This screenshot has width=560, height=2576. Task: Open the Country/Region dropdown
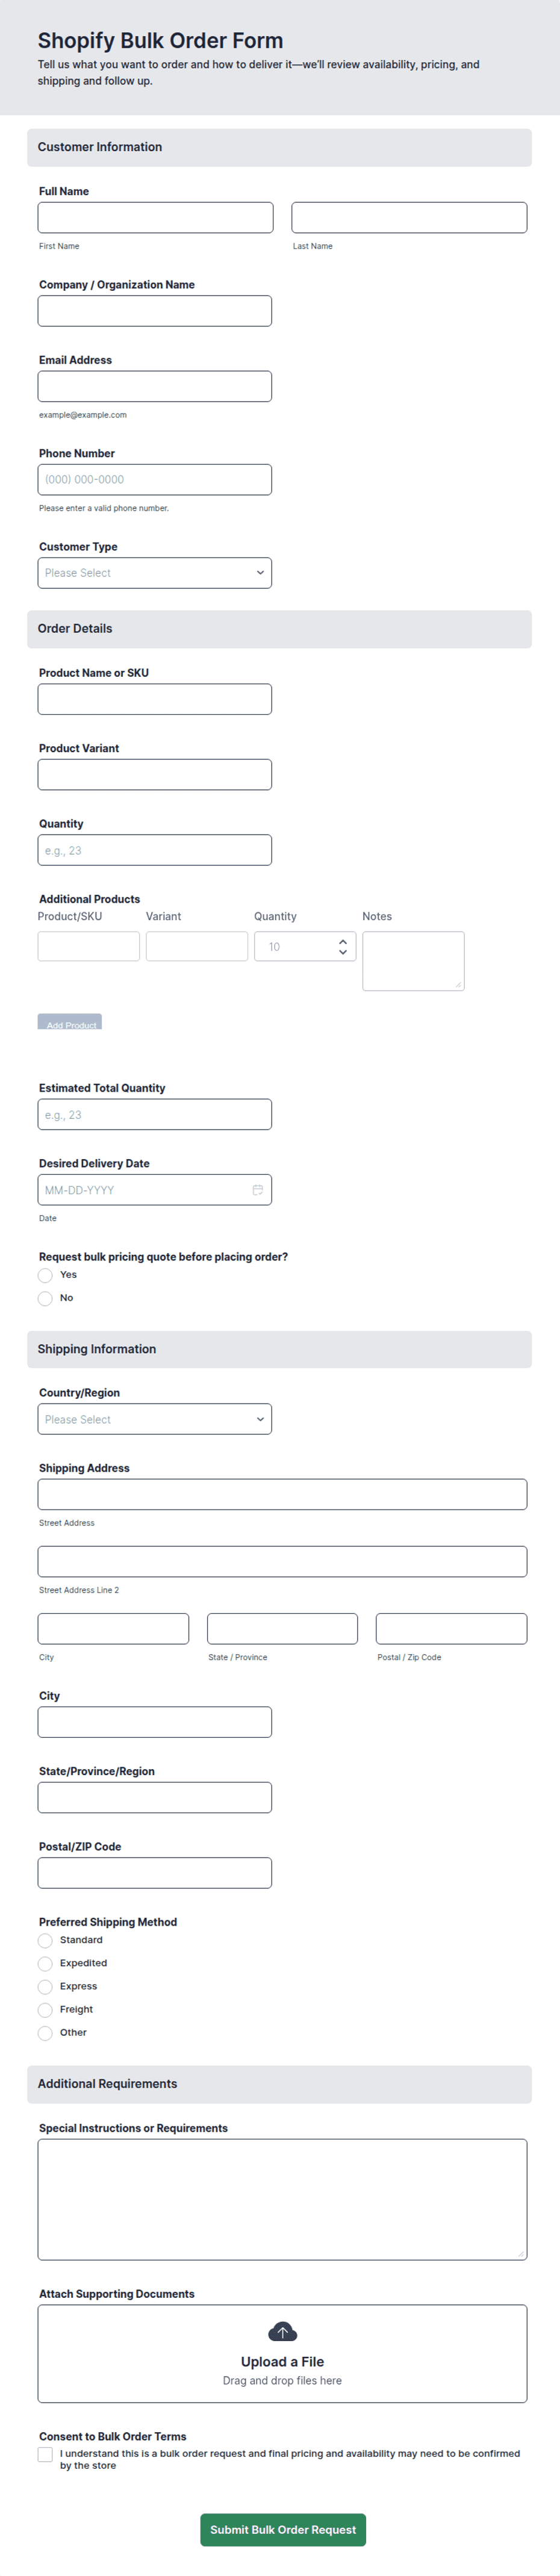coord(155,1419)
